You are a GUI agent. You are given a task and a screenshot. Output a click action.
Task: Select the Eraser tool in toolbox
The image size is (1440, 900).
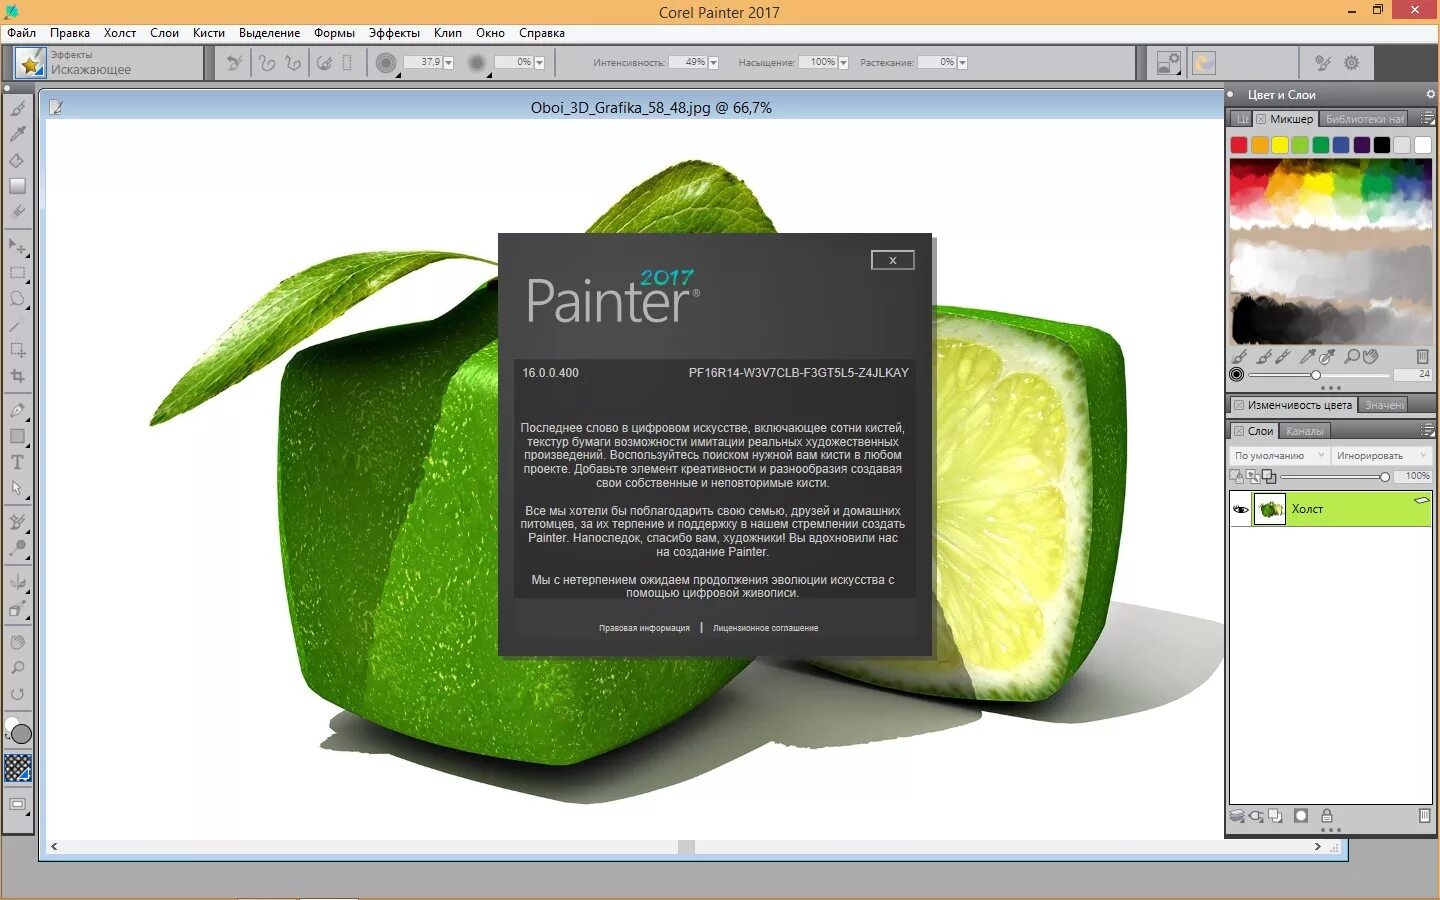[17, 212]
